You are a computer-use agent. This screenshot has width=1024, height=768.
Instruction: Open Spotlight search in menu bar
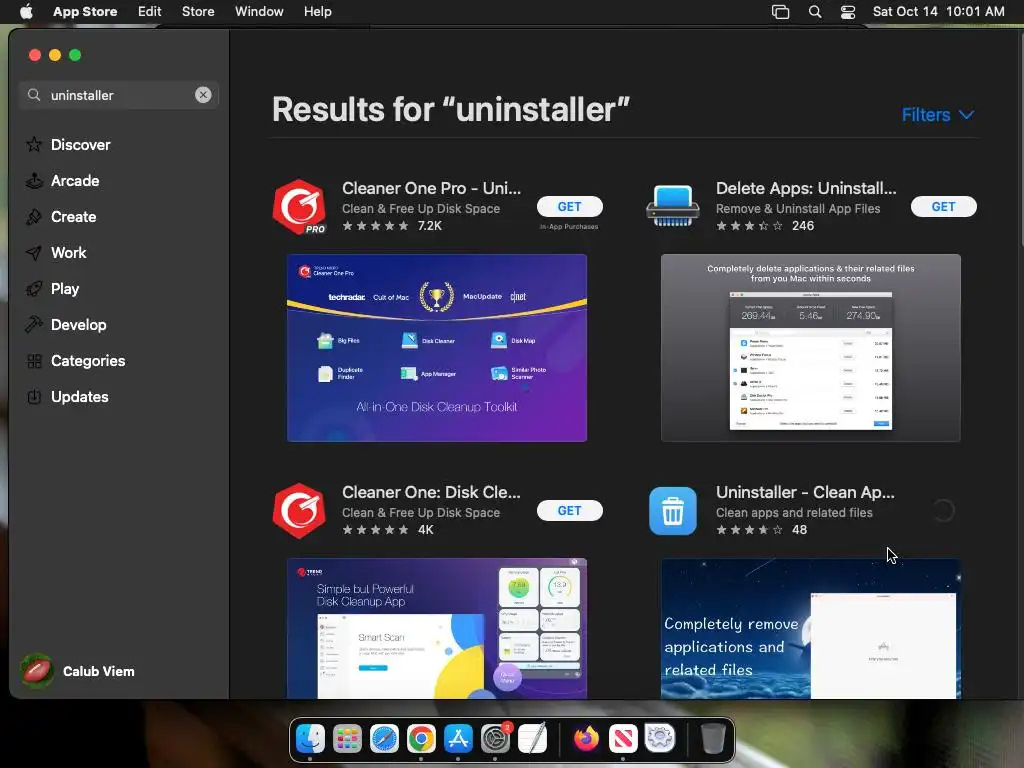click(x=815, y=12)
